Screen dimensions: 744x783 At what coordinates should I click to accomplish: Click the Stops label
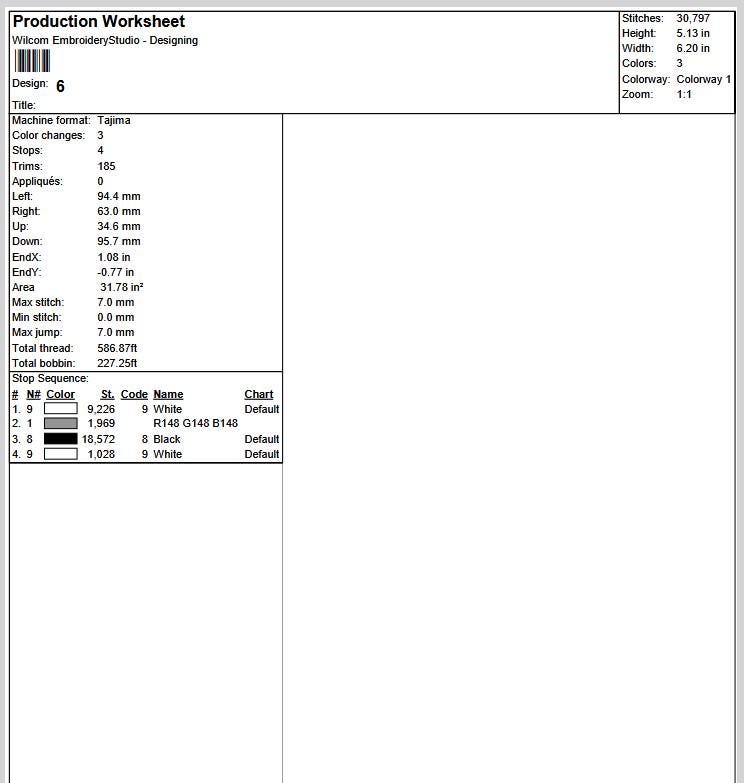pyautogui.click(x=27, y=150)
